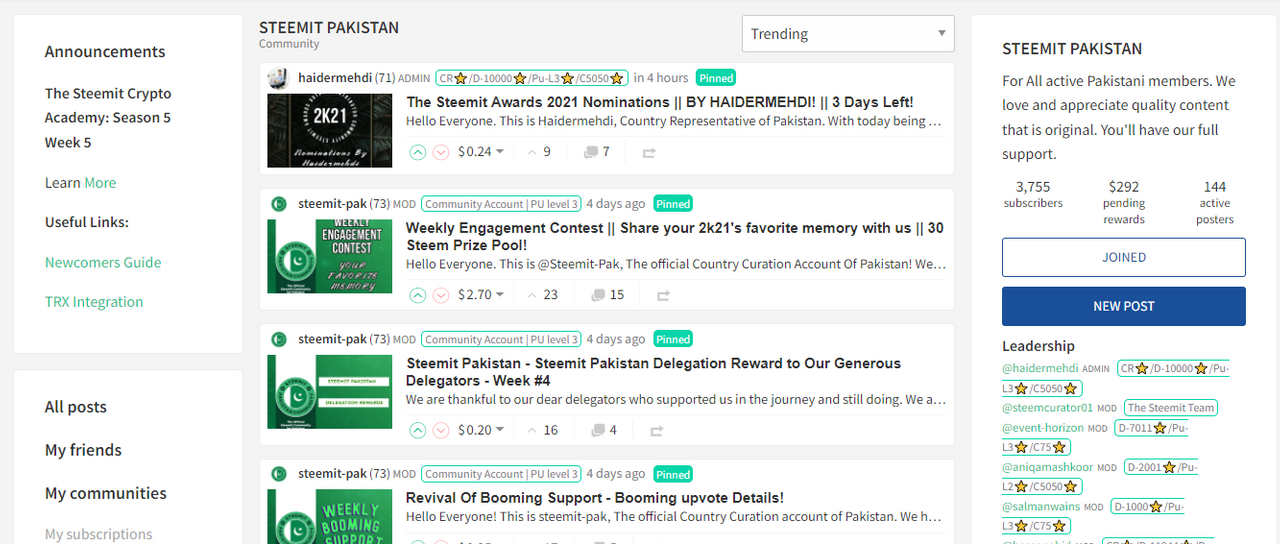
Task: Resteem the Weekly Engagement Contest post
Action: 662,296
